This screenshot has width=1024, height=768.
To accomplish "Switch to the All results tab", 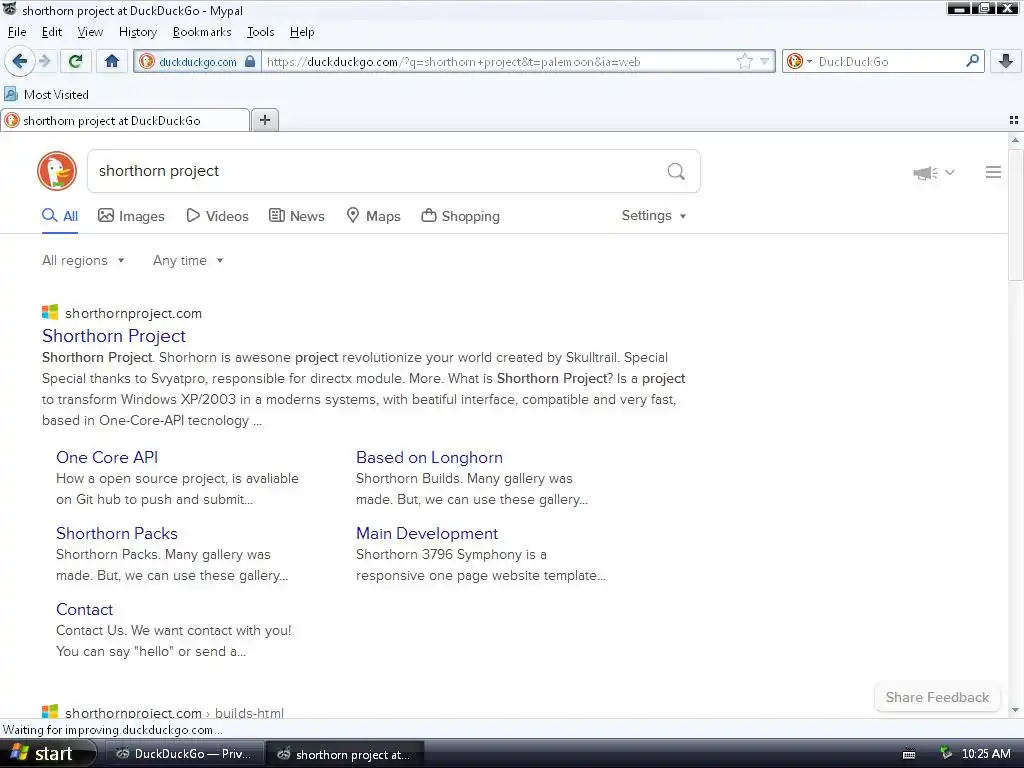I will [x=60, y=216].
